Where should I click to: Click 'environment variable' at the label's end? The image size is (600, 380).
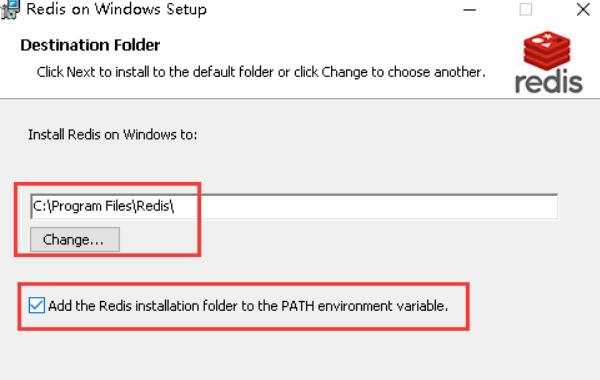pyautogui.click(x=383, y=306)
